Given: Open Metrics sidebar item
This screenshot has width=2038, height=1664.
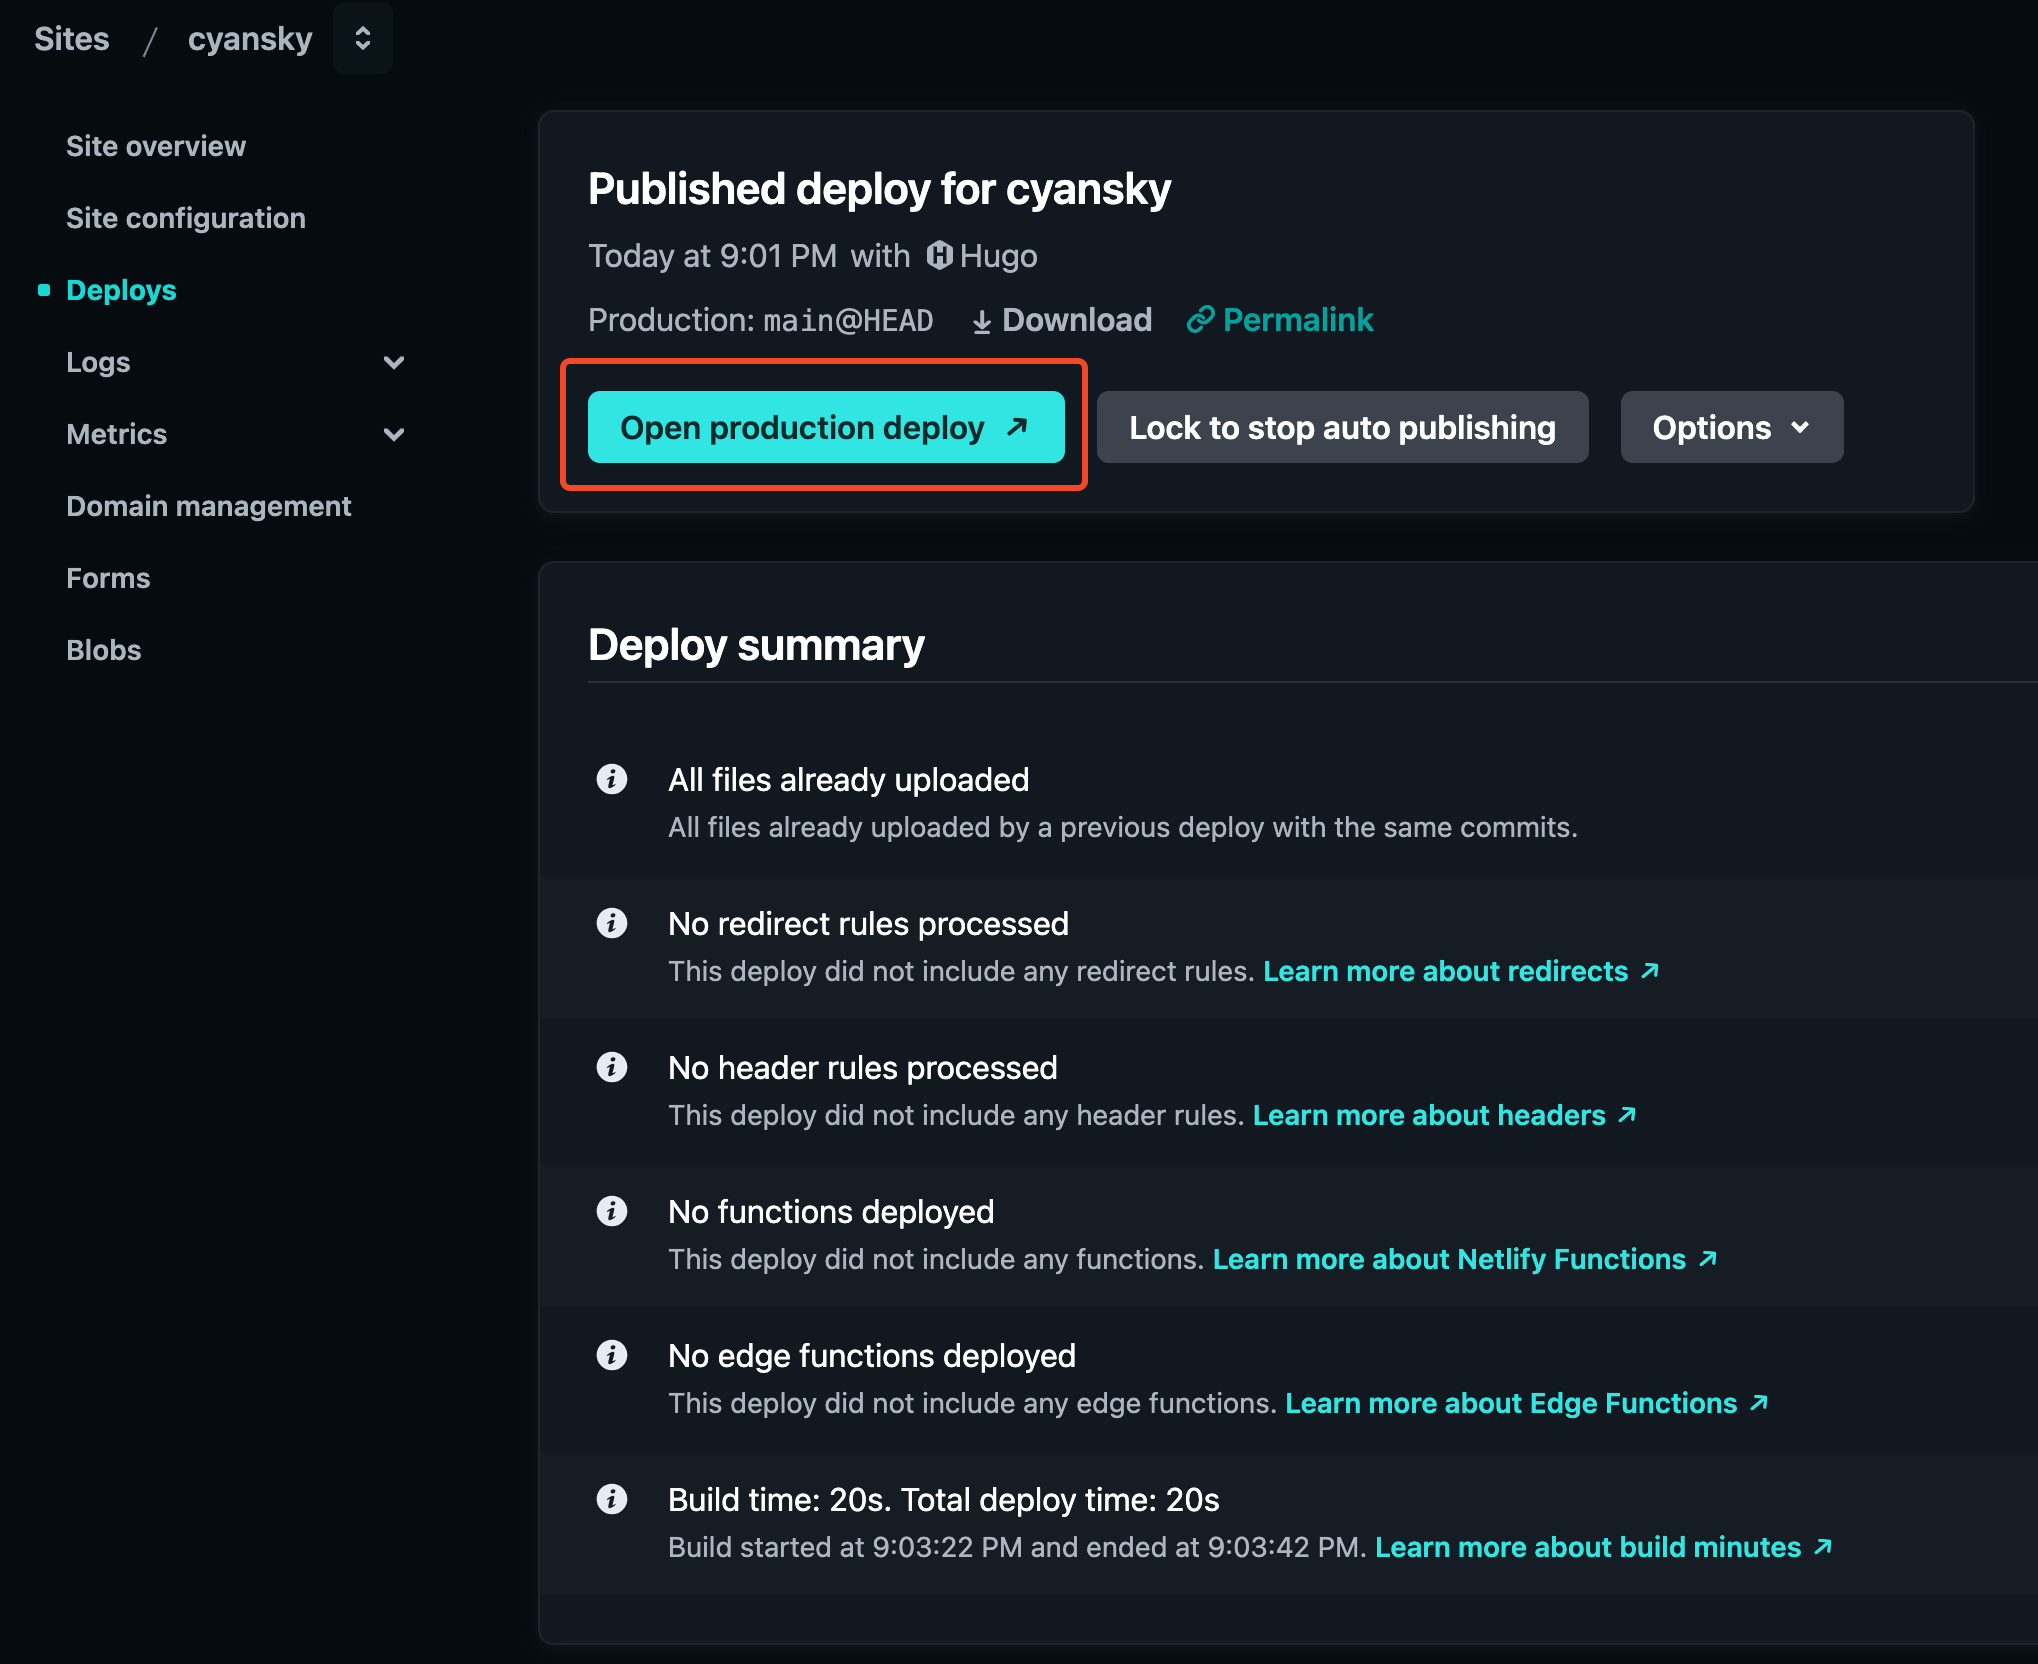Looking at the screenshot, I should [x=116, y=434].
